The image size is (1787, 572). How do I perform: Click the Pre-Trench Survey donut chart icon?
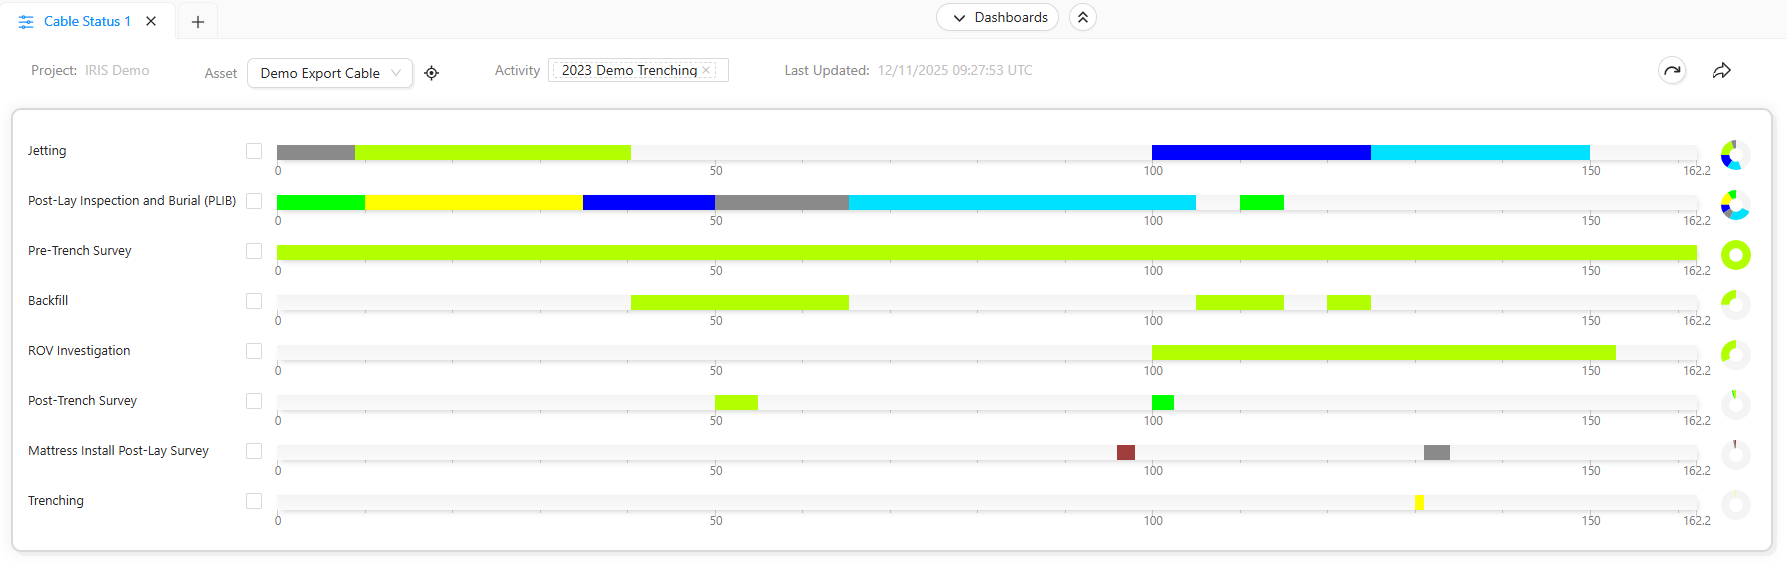coord(1736,255)
